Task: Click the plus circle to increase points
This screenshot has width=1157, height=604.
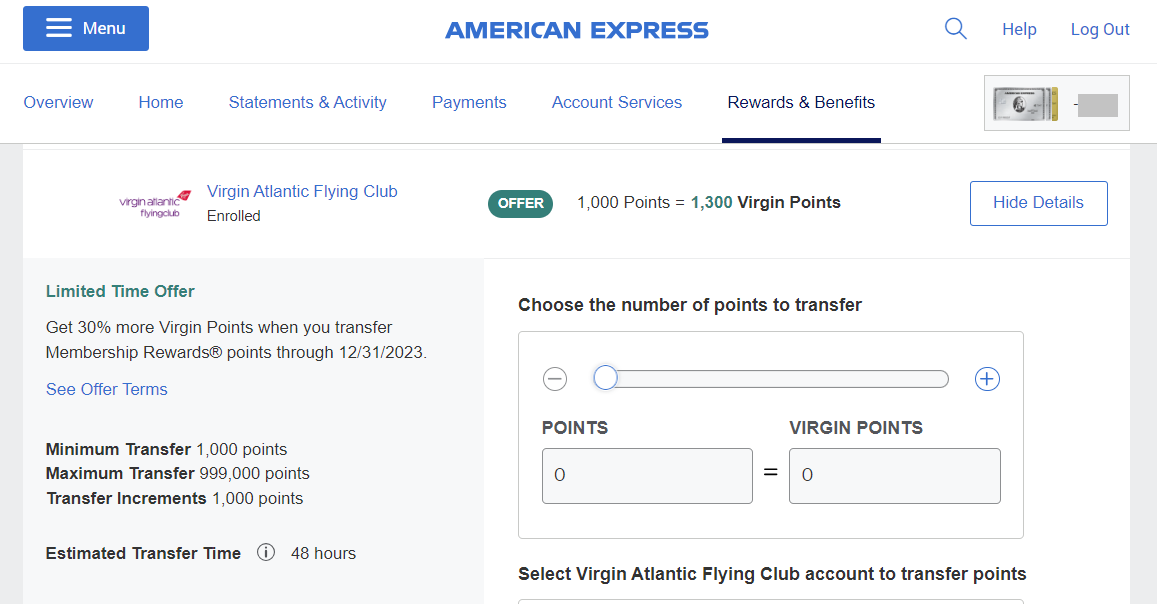Action: (987, 379)
